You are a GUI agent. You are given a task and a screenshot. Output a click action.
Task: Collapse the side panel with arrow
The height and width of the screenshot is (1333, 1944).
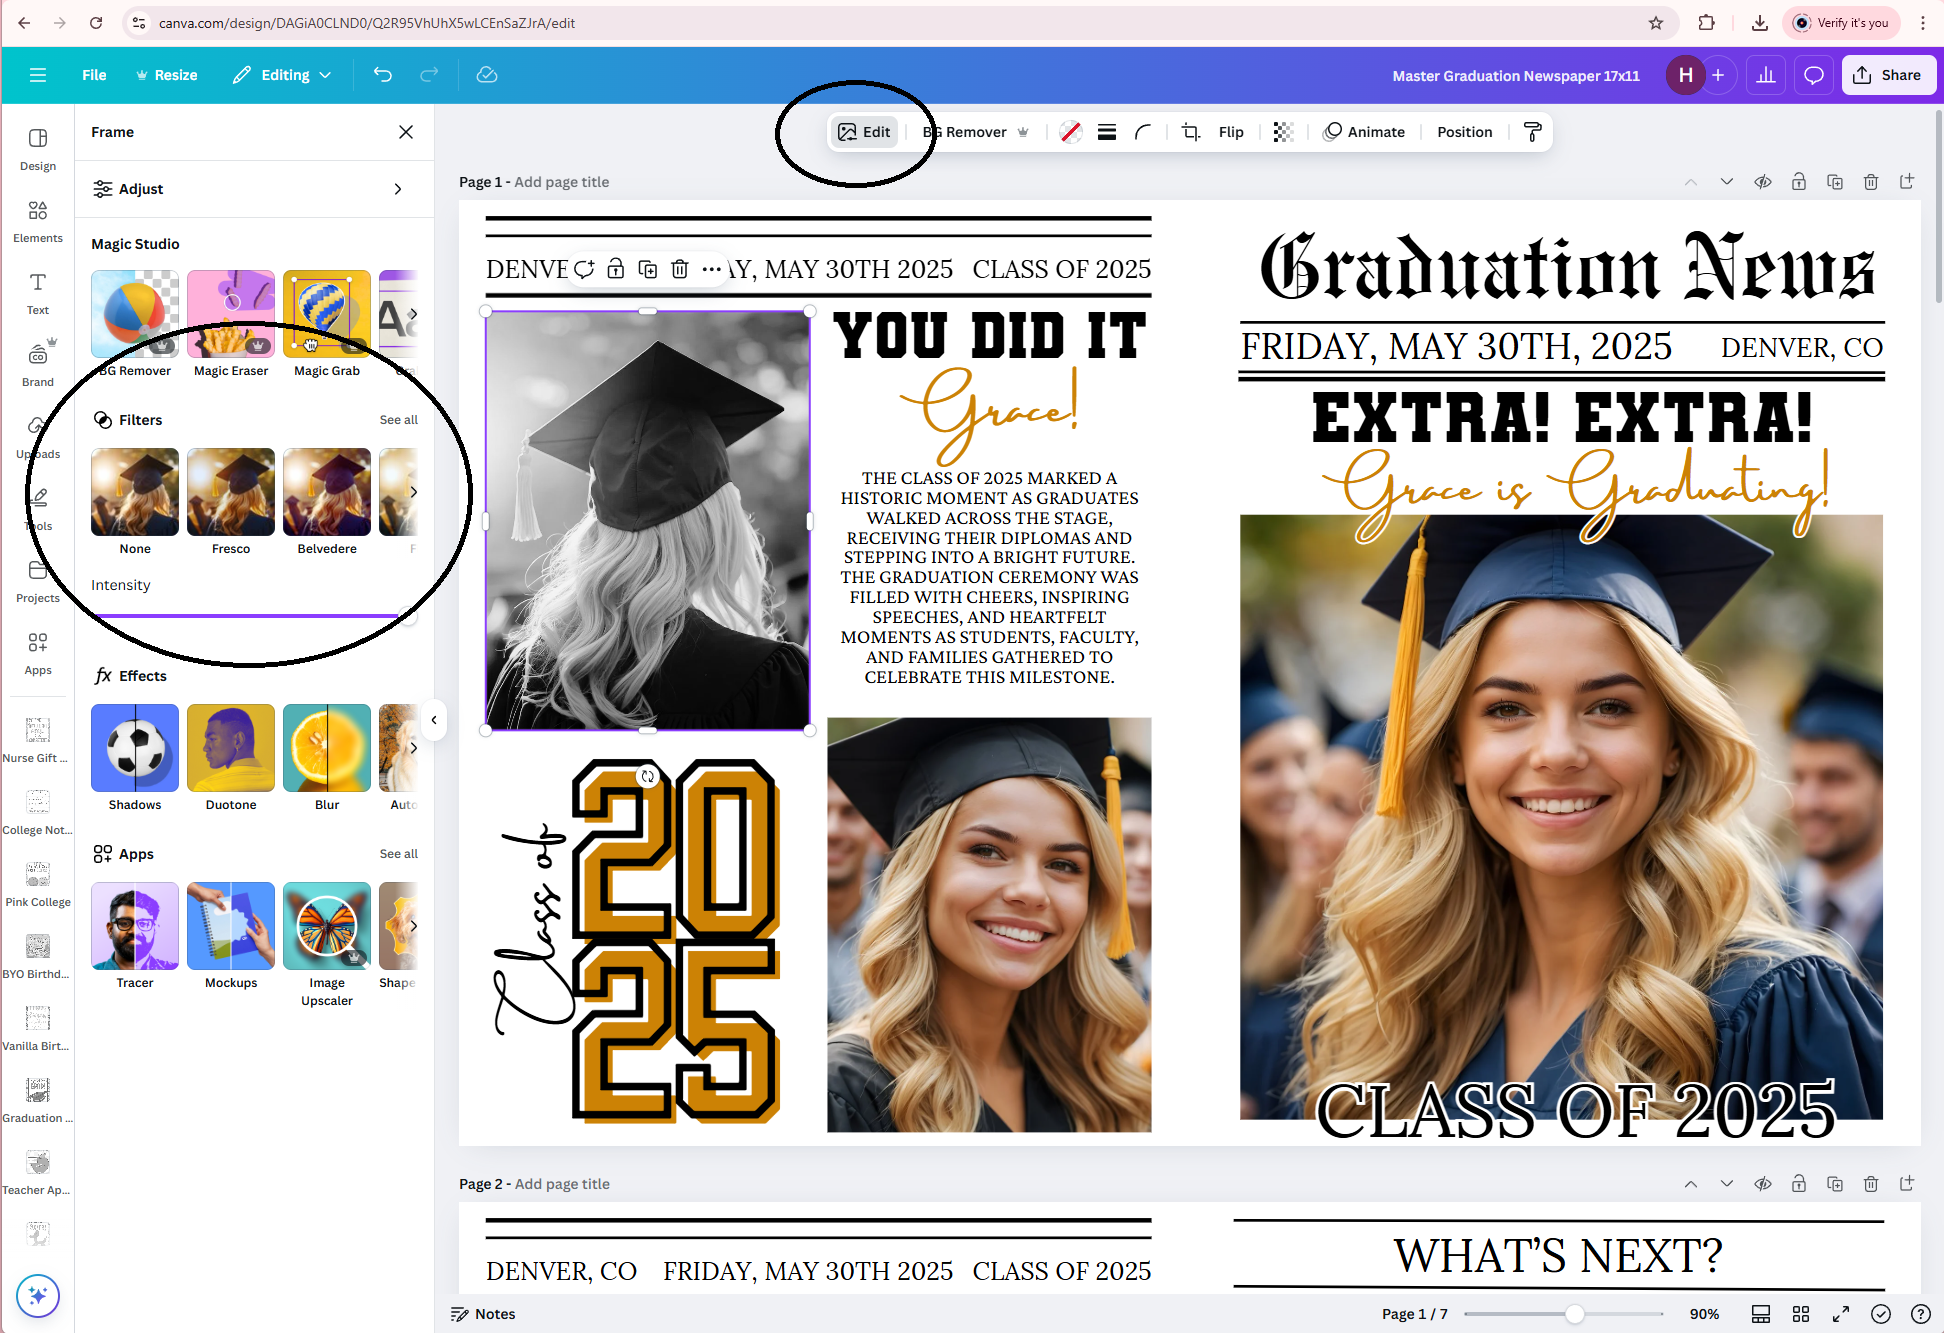point(434,720)
